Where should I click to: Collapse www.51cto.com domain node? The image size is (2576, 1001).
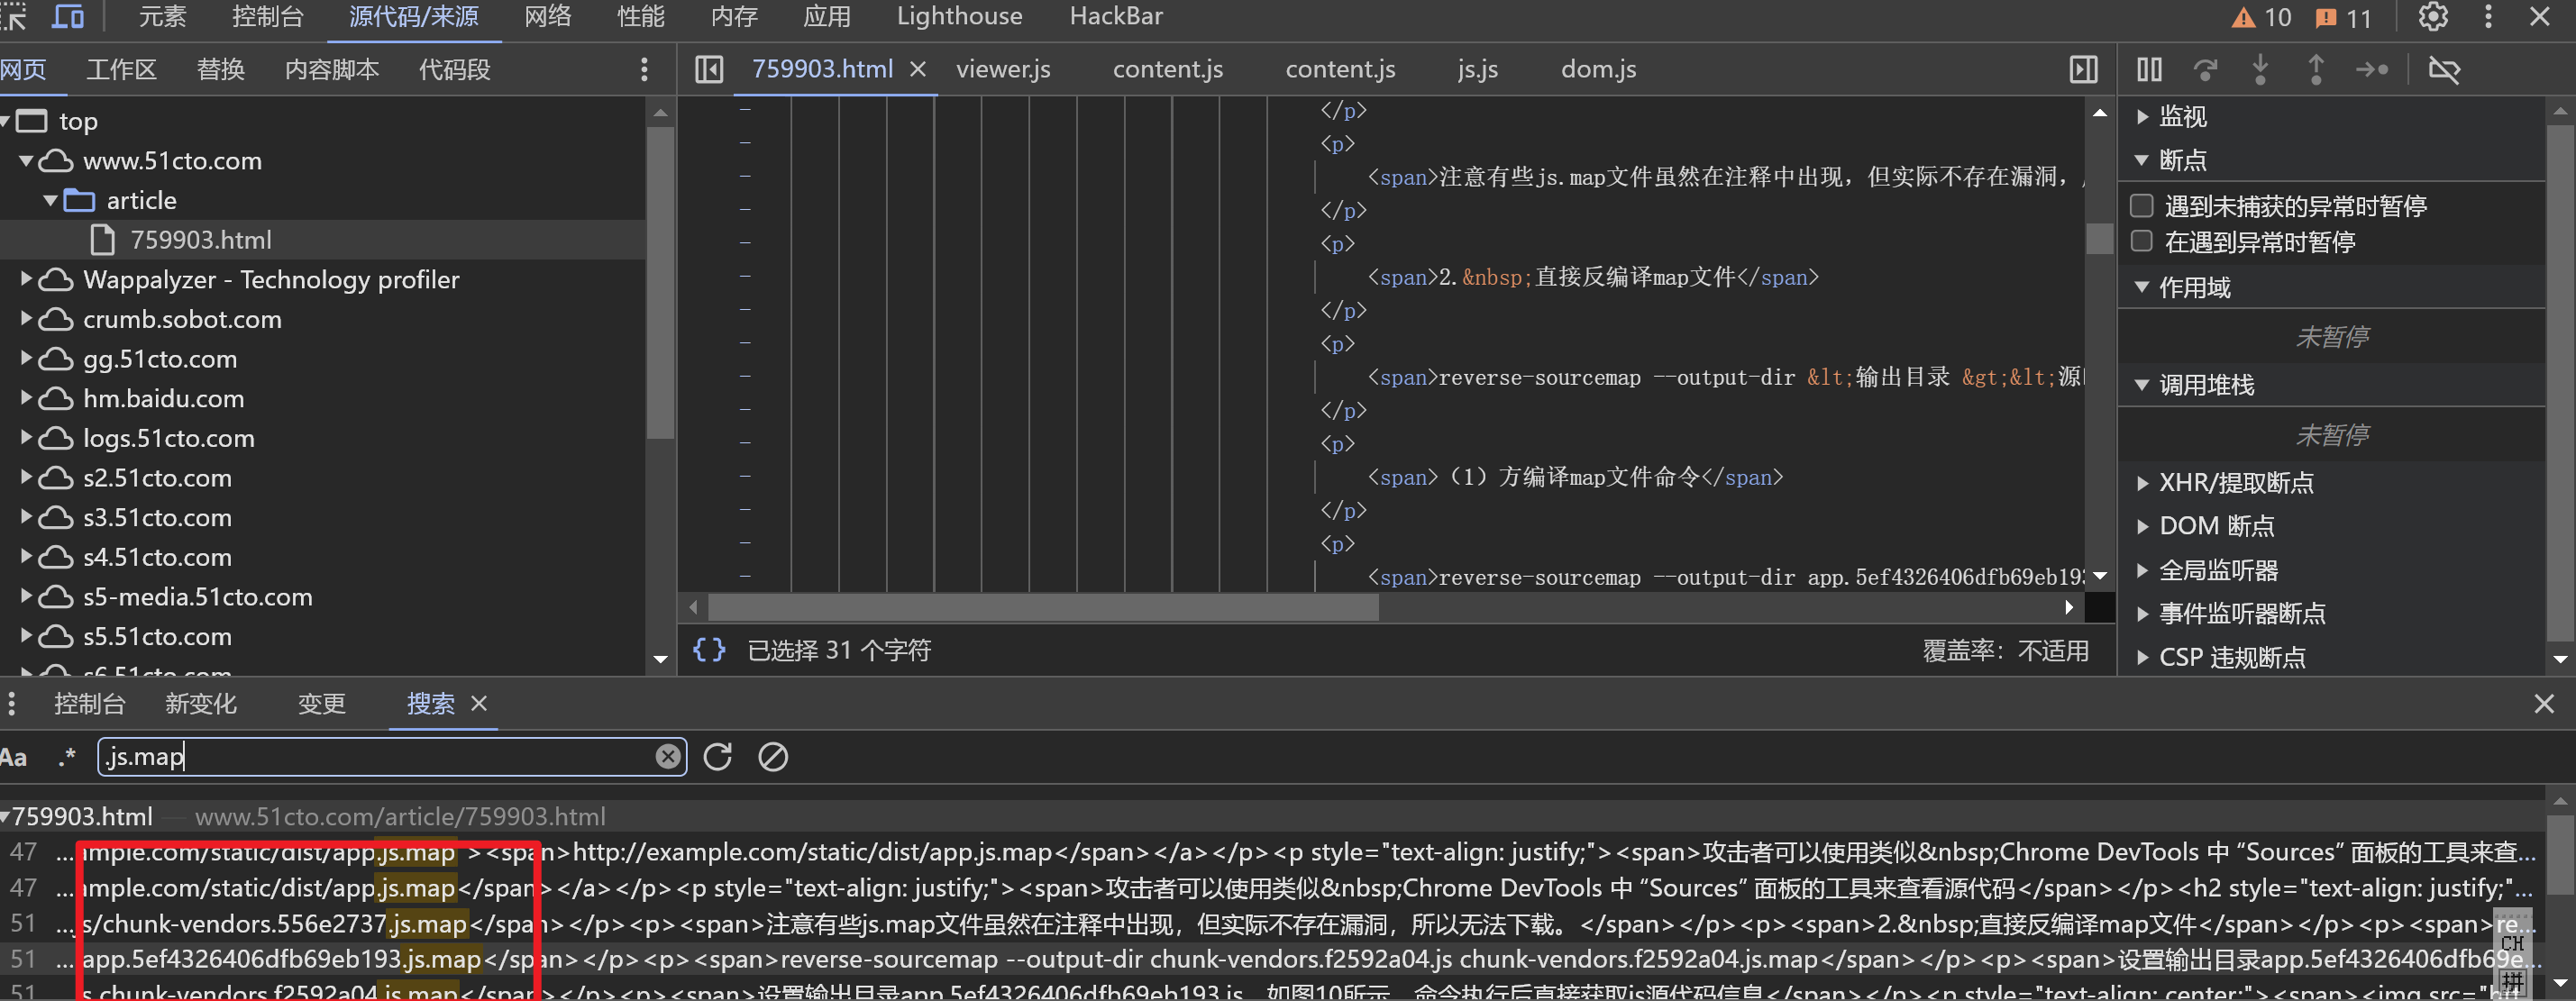pyautogui.click(x=27, y=161)
